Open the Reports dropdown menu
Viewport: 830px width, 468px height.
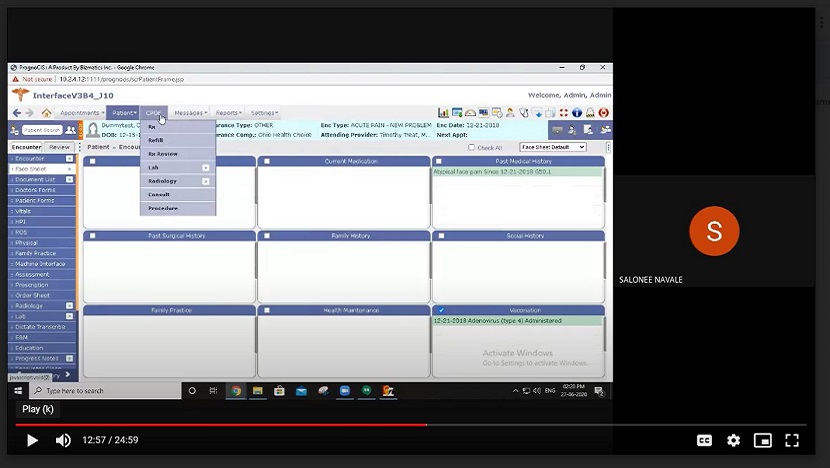(x=228, y=113)
